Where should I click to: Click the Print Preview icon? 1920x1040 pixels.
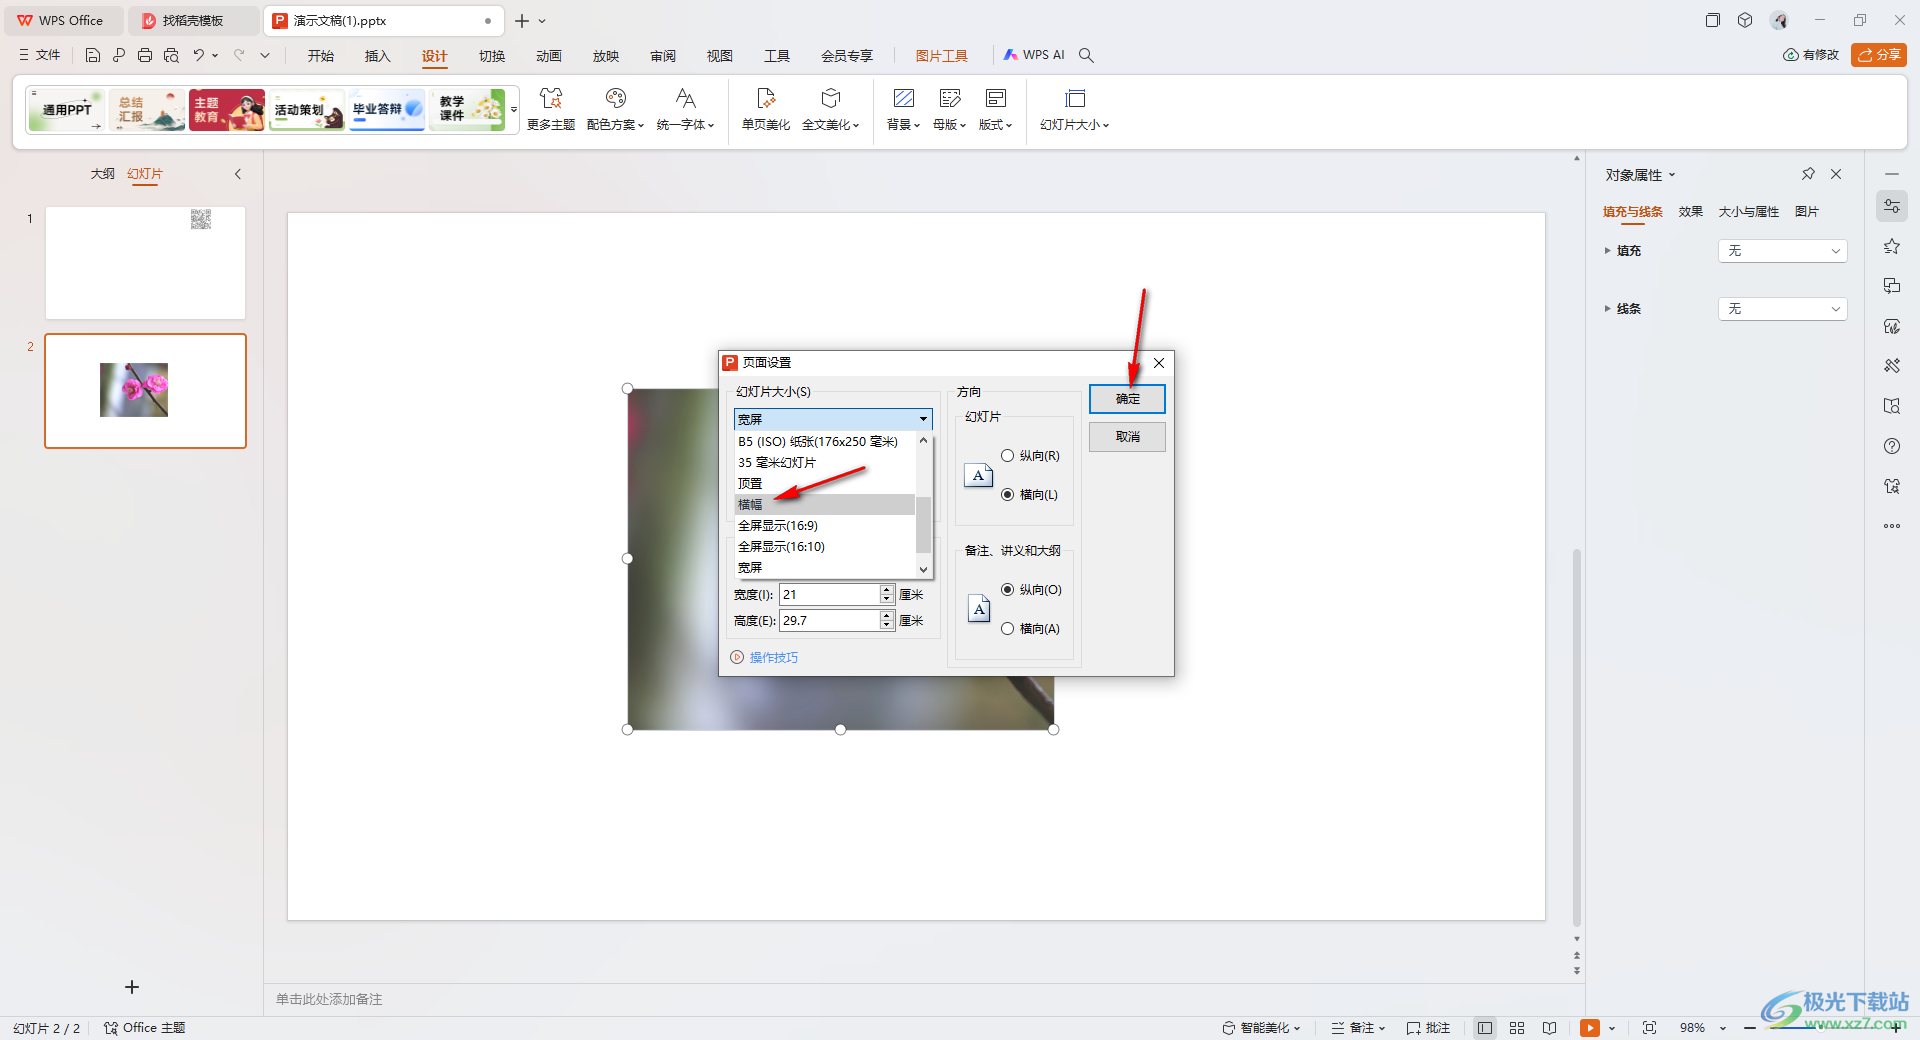(171, 55)
